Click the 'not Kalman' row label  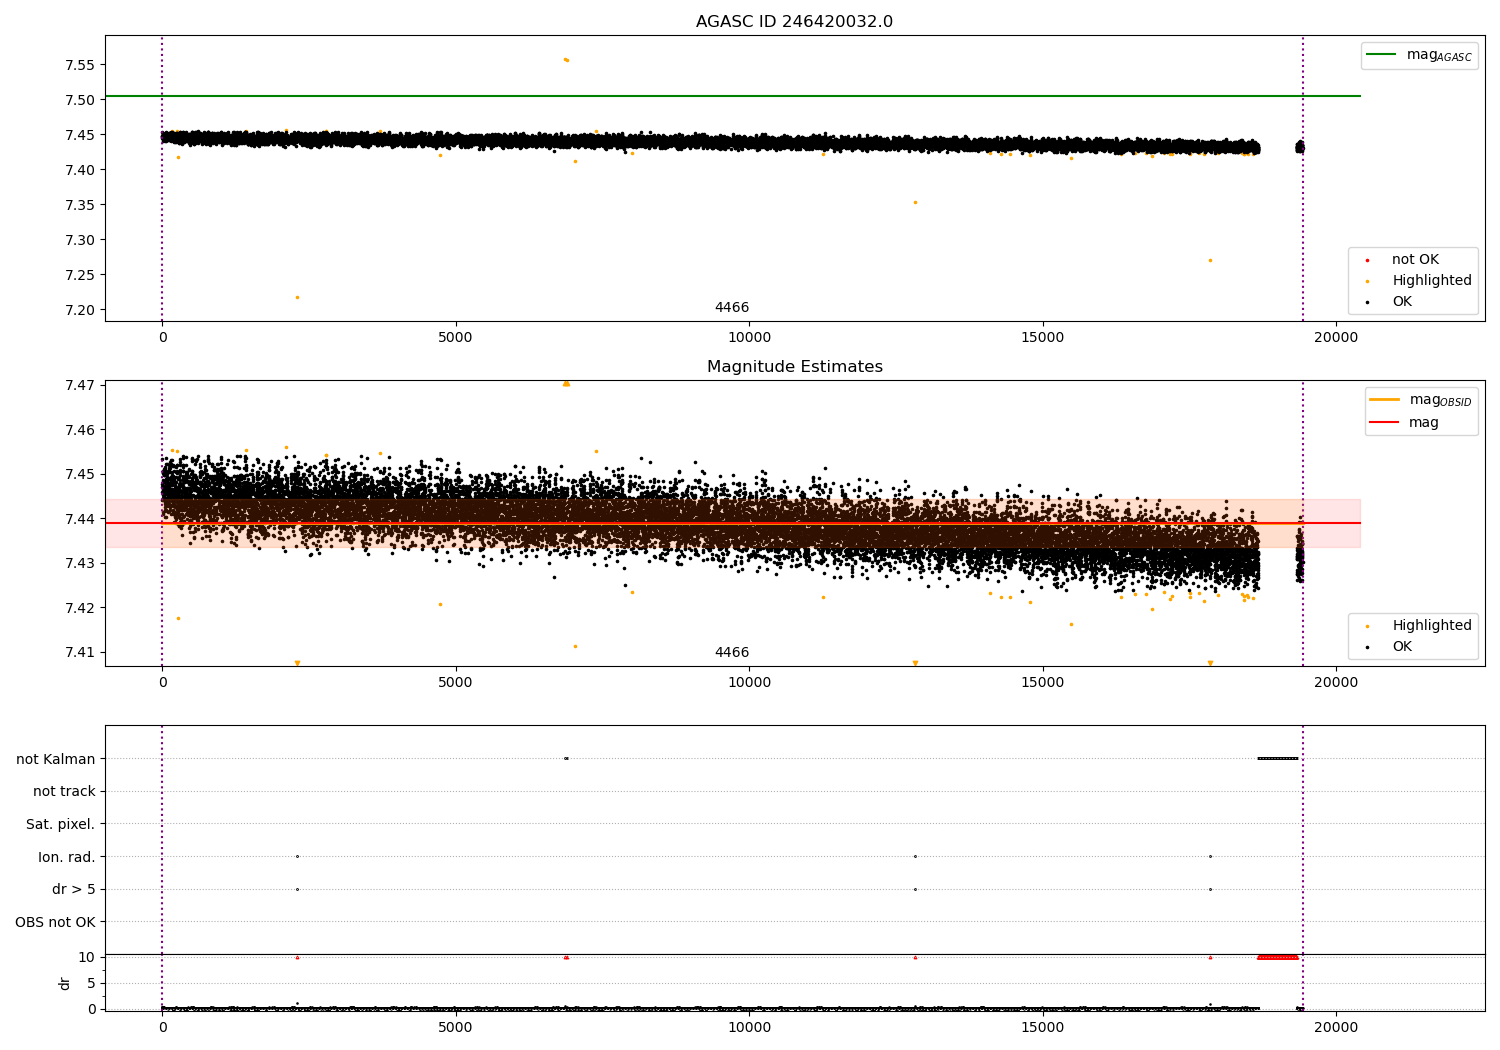click(x=56, y=759)
